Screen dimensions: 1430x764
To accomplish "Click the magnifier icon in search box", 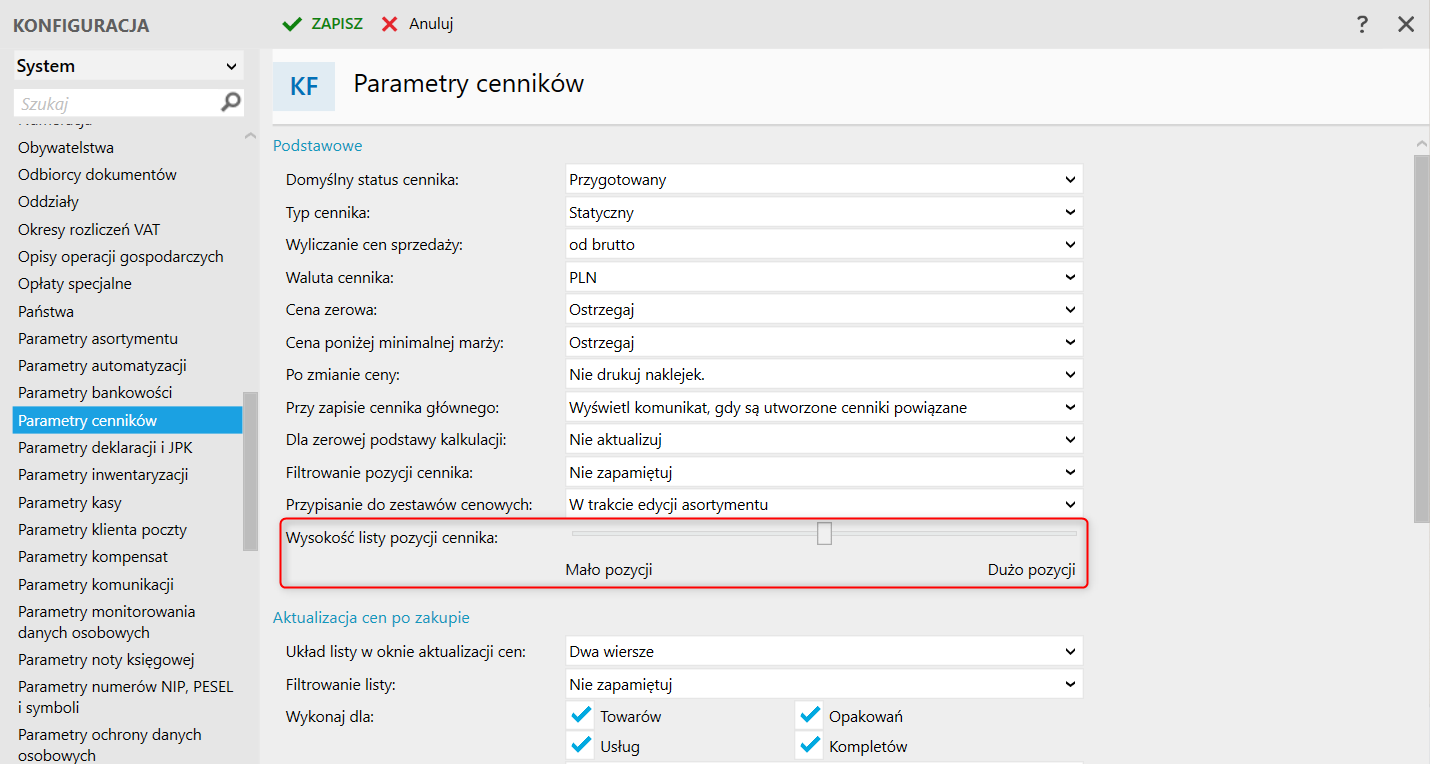I will [x=230, y=102].
